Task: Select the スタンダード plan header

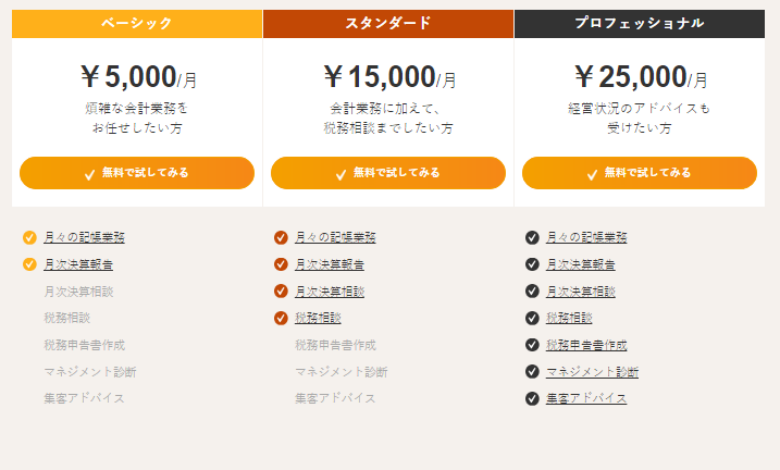Action: (x=388, y=23)
